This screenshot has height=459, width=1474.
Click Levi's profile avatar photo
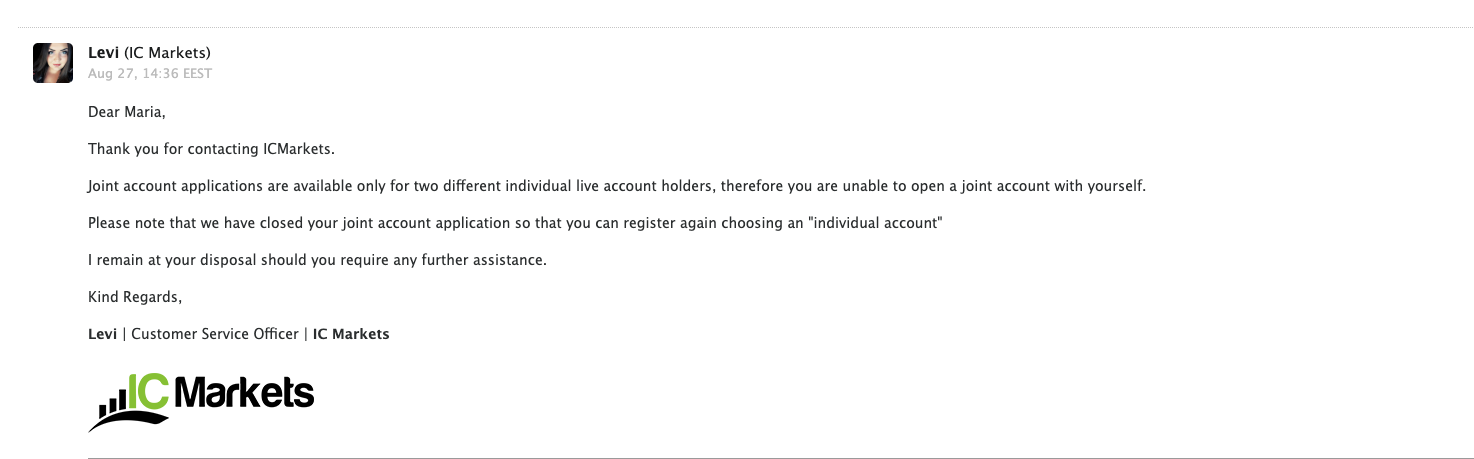pos(53,63)
